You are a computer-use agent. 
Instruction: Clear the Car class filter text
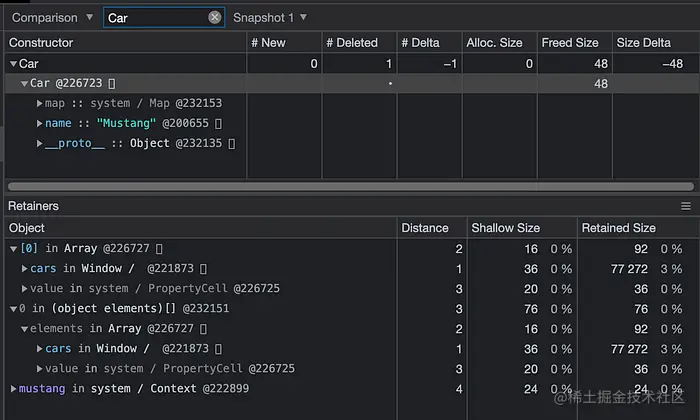tap(215, 18)
